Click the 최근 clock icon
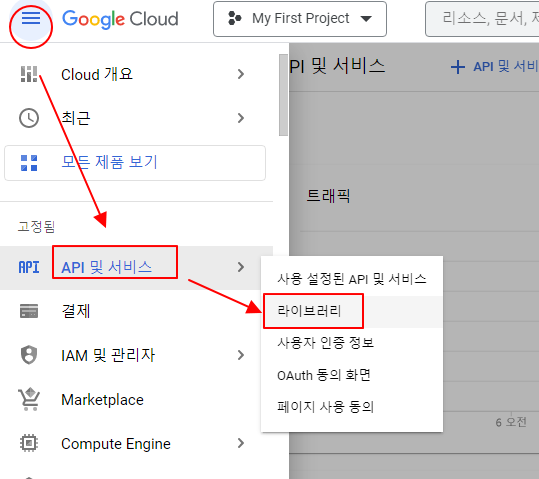539x479 pixels. point(29,118)
